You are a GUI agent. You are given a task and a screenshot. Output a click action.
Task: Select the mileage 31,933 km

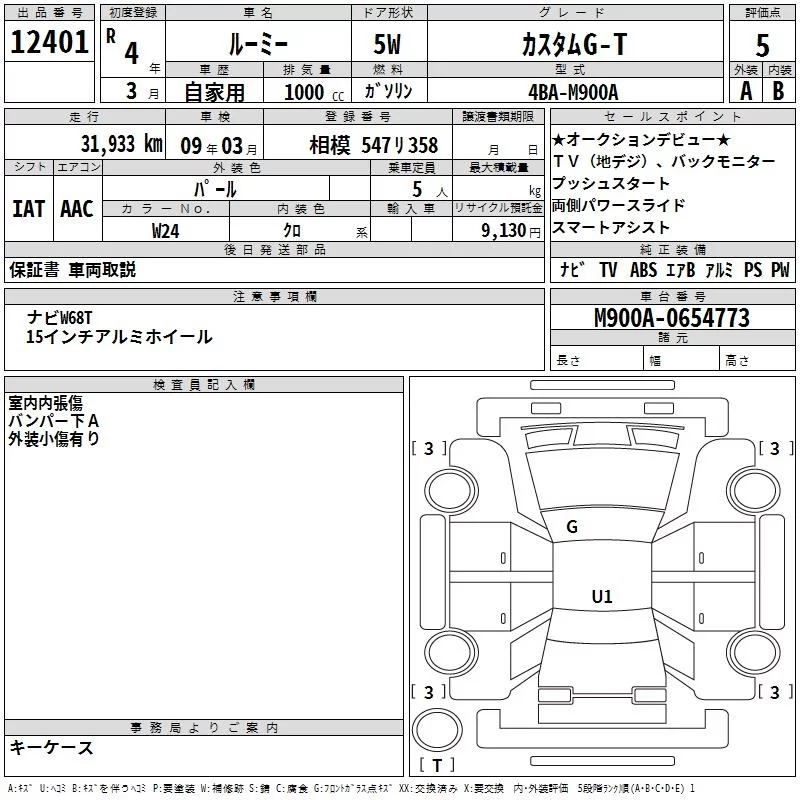click(x=121, y=144)
